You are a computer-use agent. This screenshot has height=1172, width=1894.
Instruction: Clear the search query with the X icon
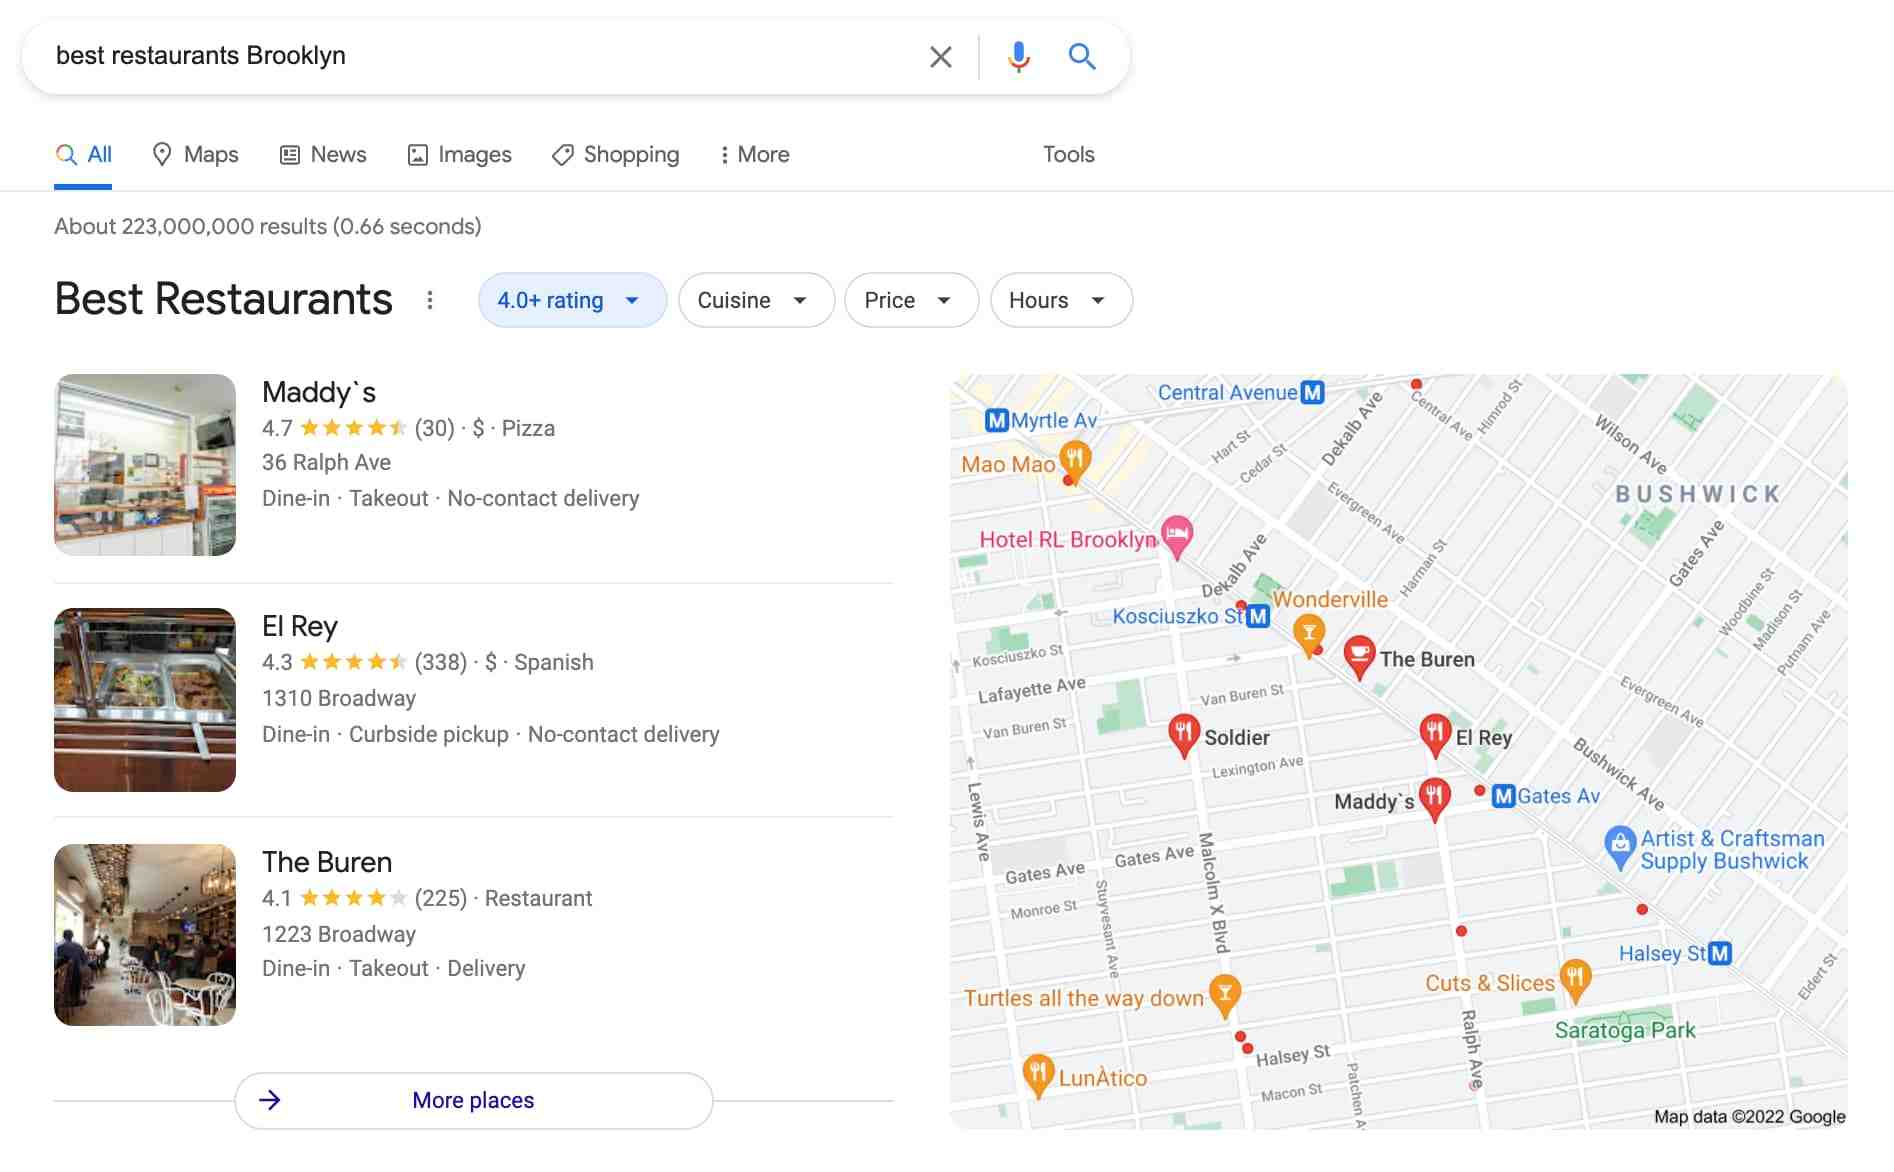[940, 57]
